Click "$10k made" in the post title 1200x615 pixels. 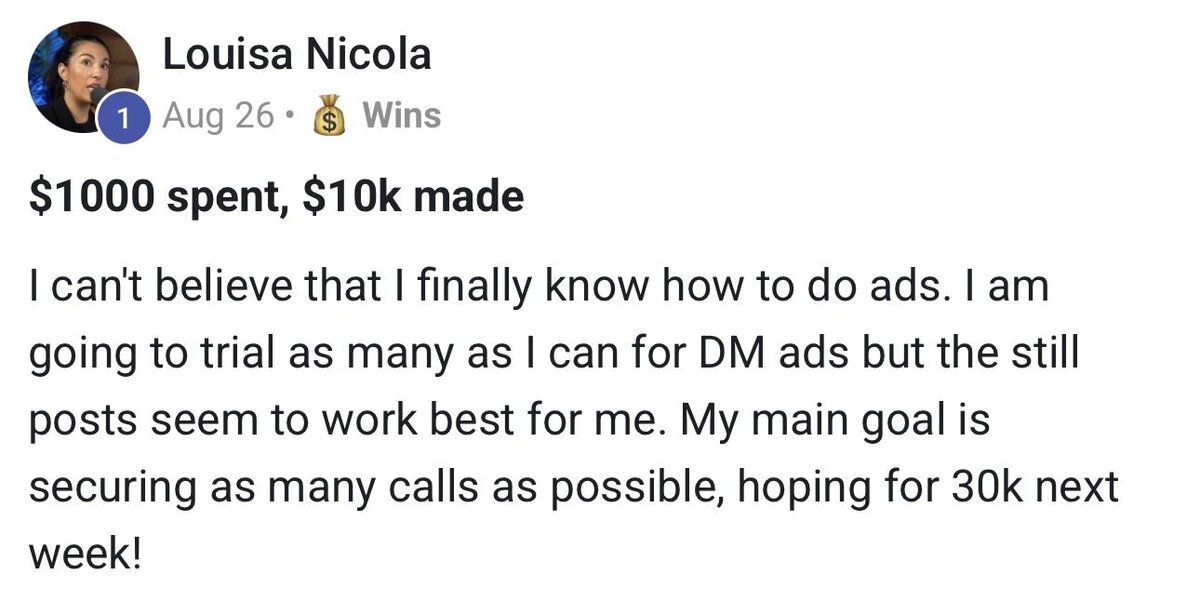[410, 197]
